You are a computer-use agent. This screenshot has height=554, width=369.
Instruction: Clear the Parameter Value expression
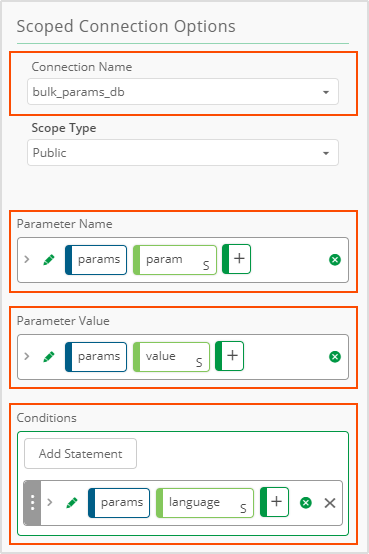pos(335,357)
